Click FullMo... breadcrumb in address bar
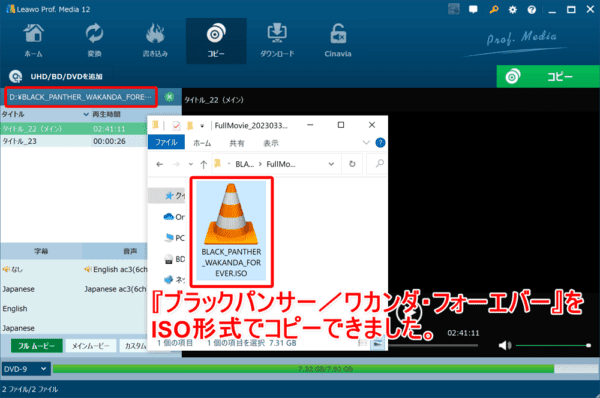This screenshot has height=398, width=600. click(x=280, y=164)
